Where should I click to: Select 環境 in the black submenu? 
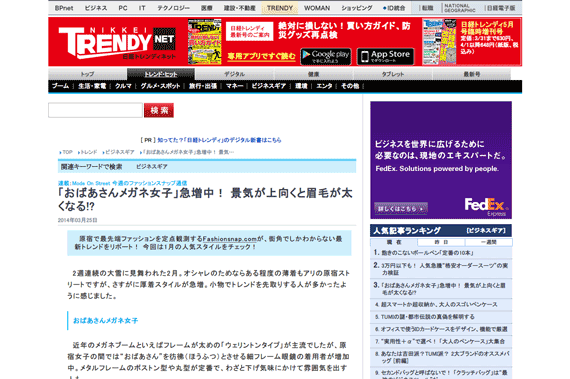pyautogui.click(x=301, y=86)
